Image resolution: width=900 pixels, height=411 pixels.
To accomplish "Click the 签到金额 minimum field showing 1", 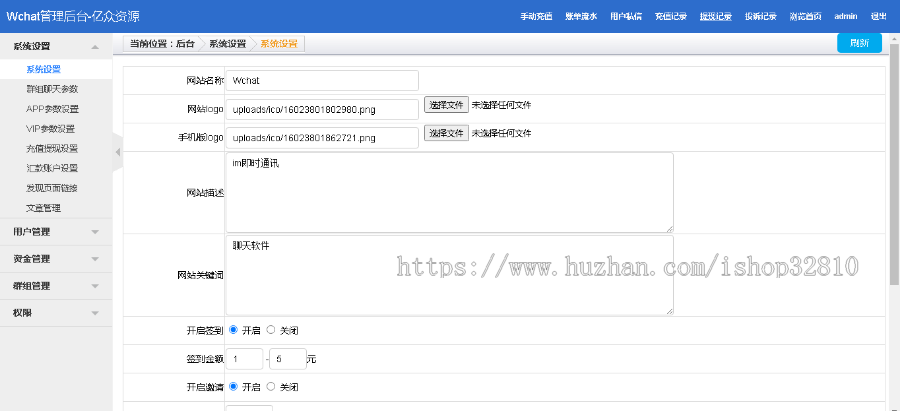I will coord(245,359).
